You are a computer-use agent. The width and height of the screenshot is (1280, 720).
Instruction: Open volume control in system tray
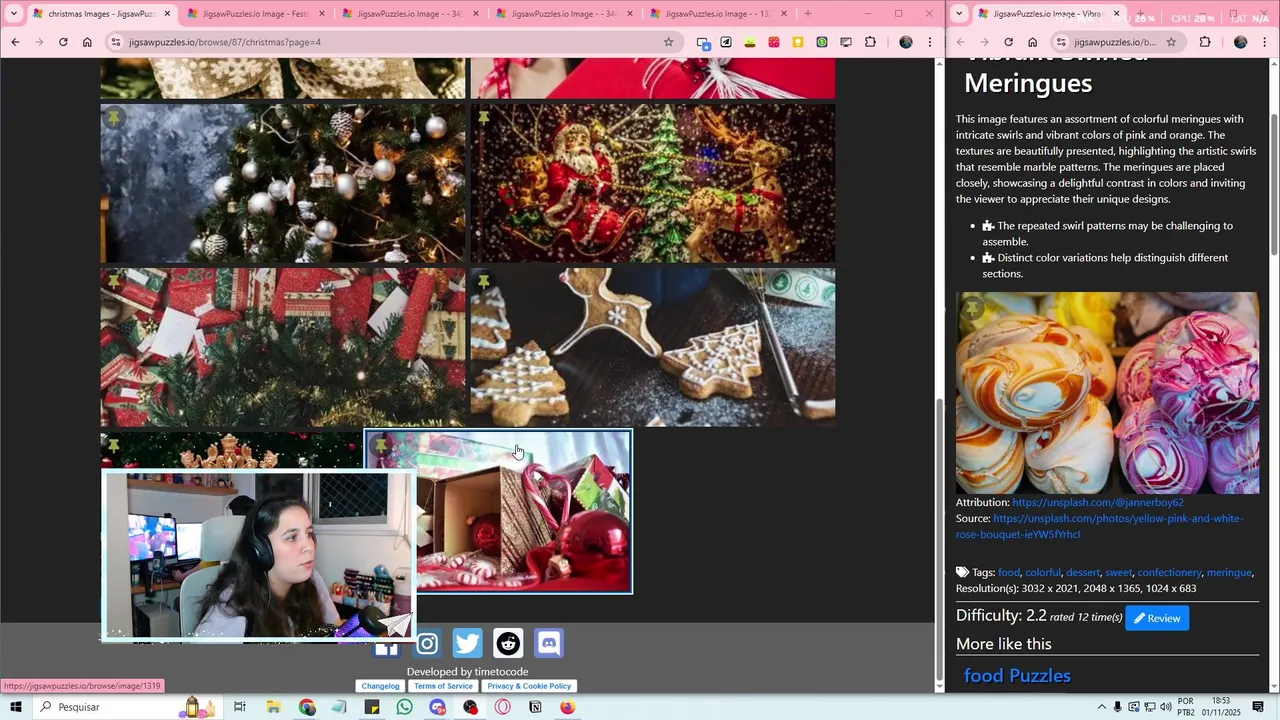[1165, 707]
